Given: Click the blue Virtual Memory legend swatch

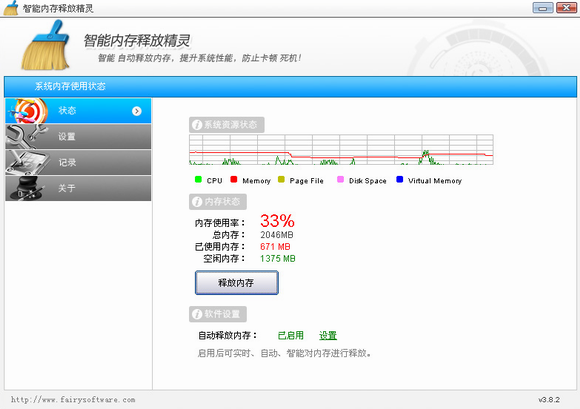Looking at the screenshot, I should [x=399, y=179].
